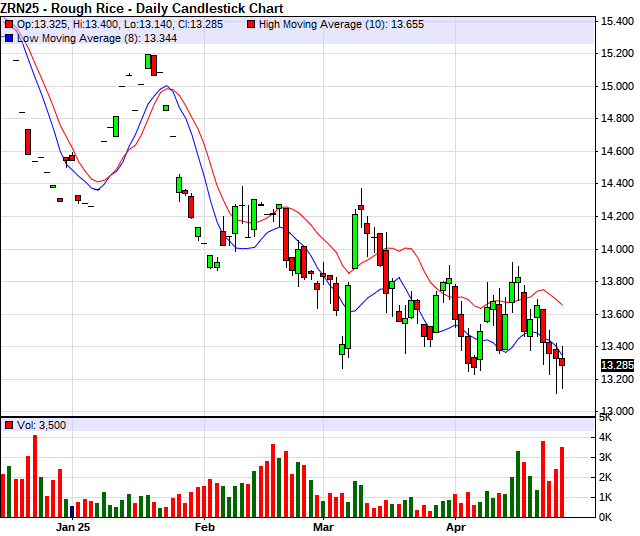Click the 15.400 price axis label
The height and width of the screenshot is (536, 640).
point(616,21)
